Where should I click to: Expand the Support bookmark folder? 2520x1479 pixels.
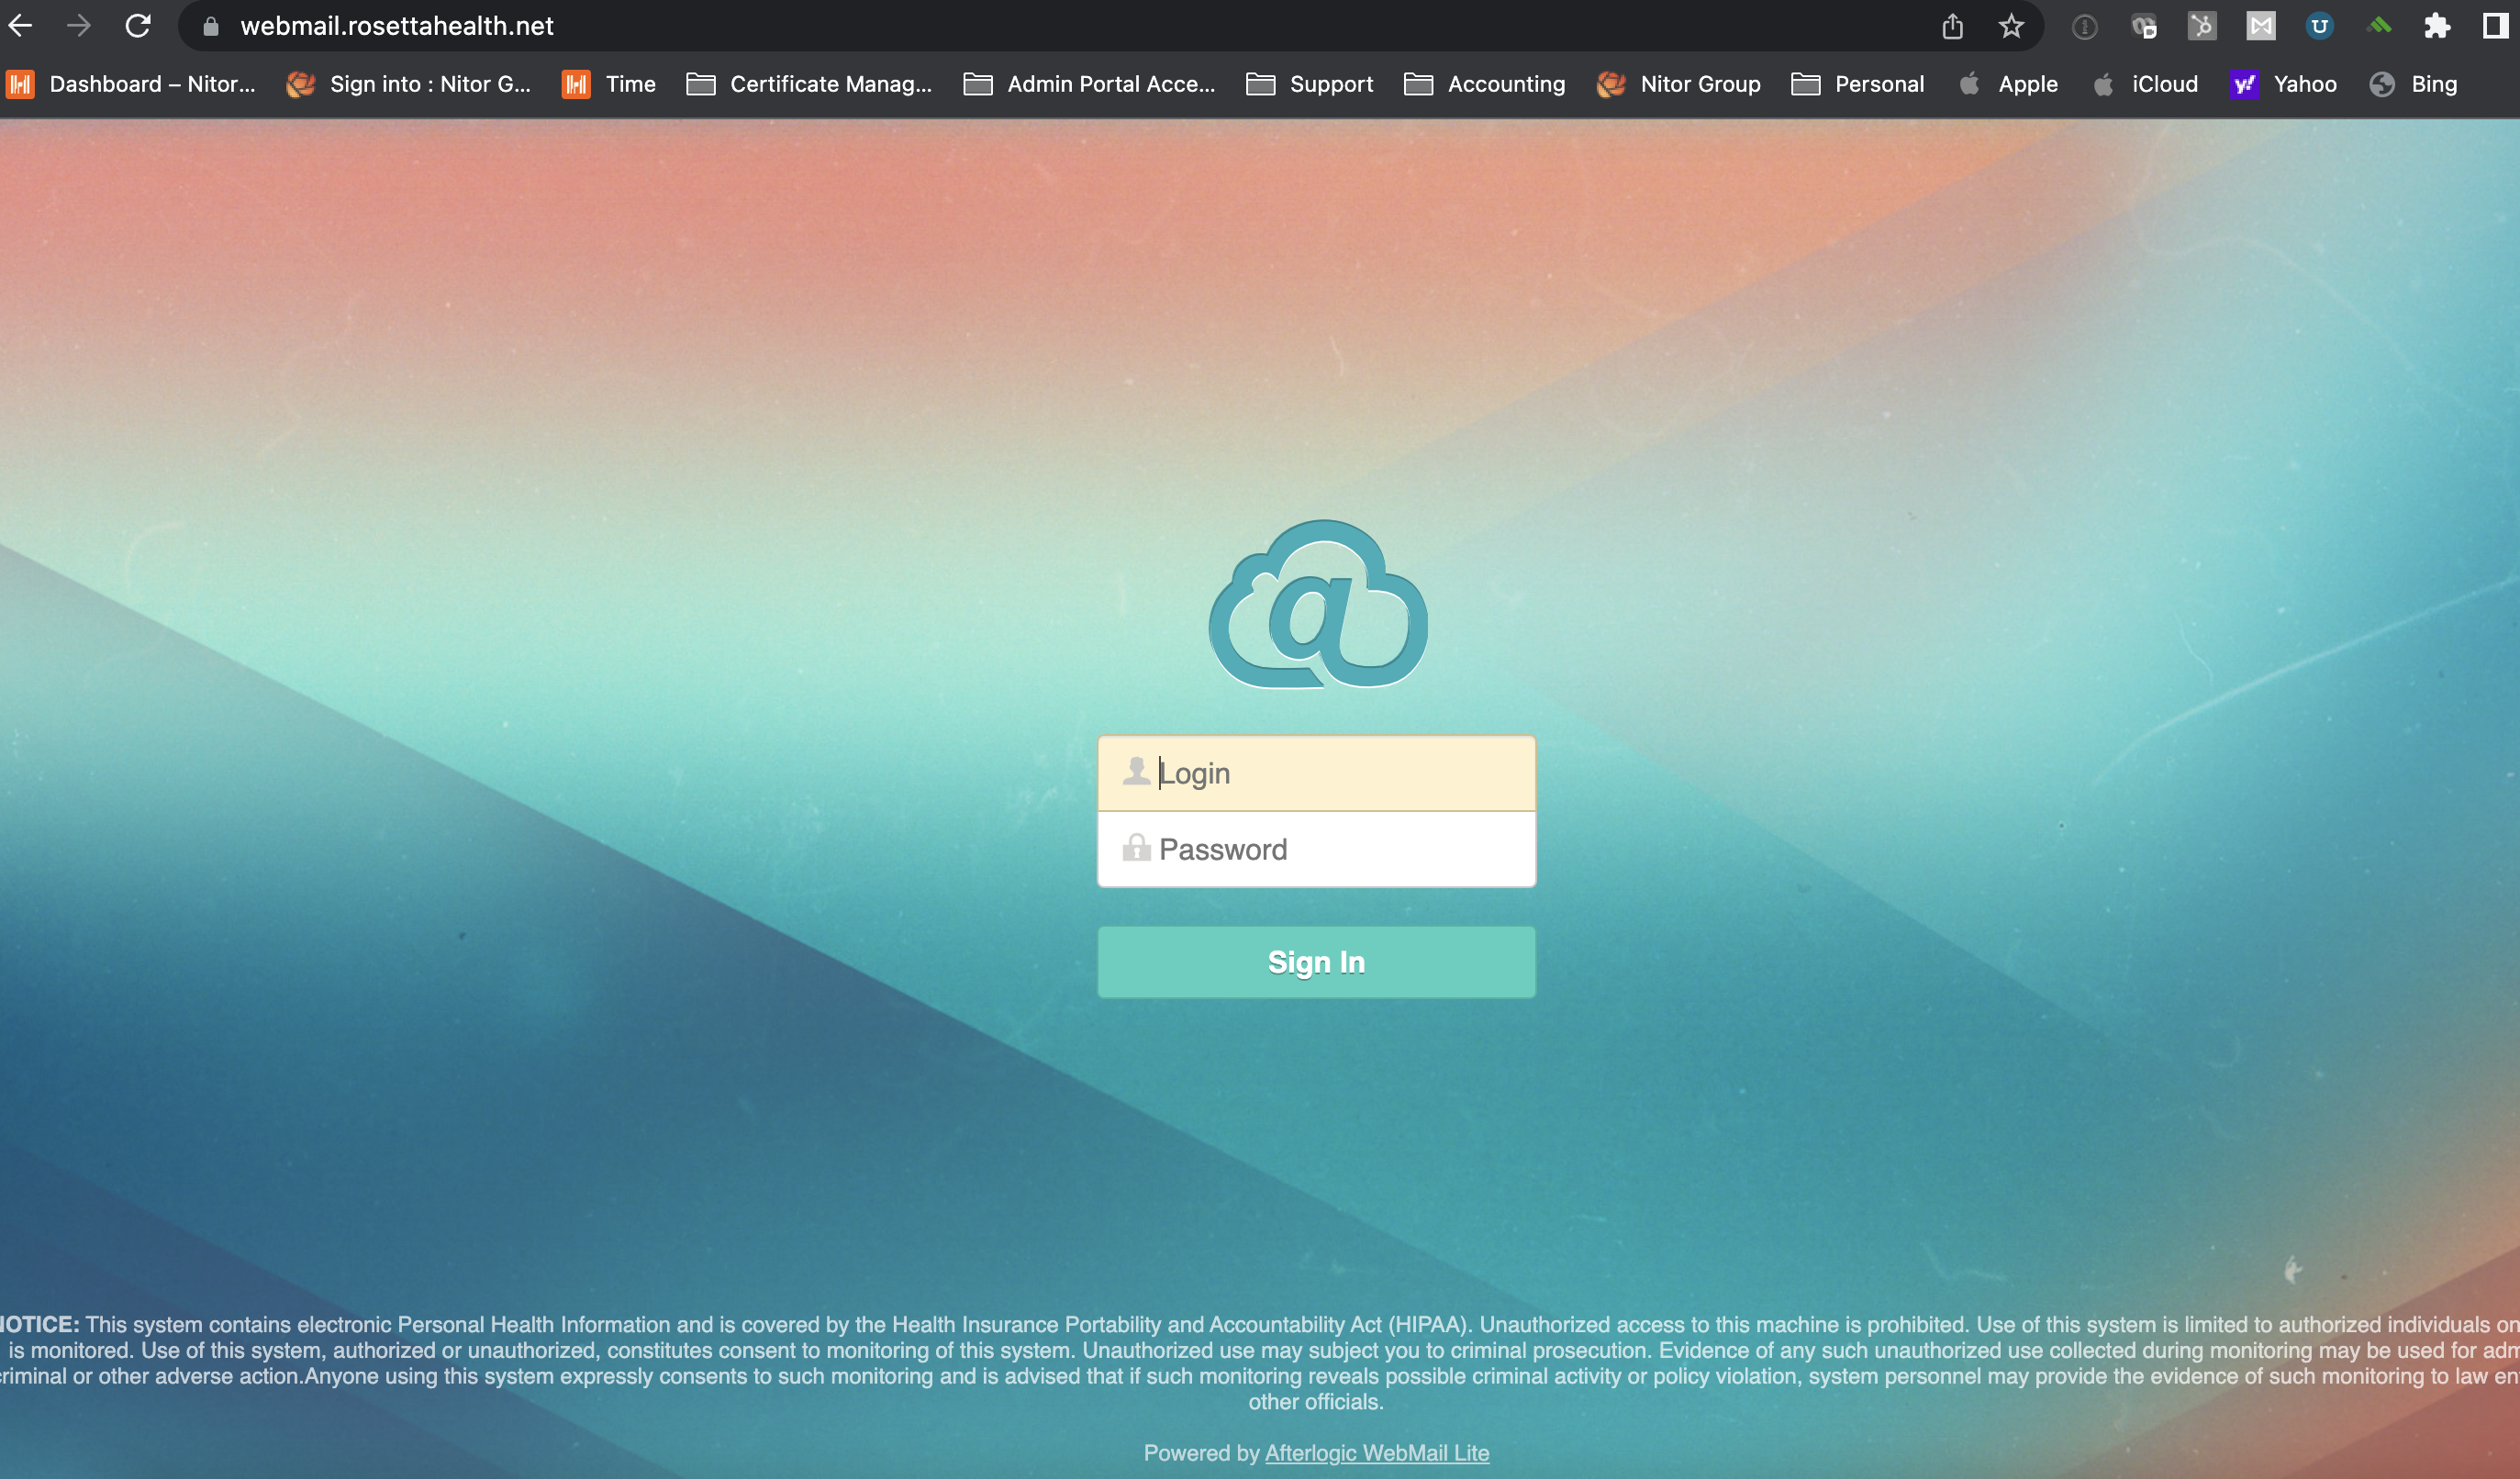tap(1309, 84)
